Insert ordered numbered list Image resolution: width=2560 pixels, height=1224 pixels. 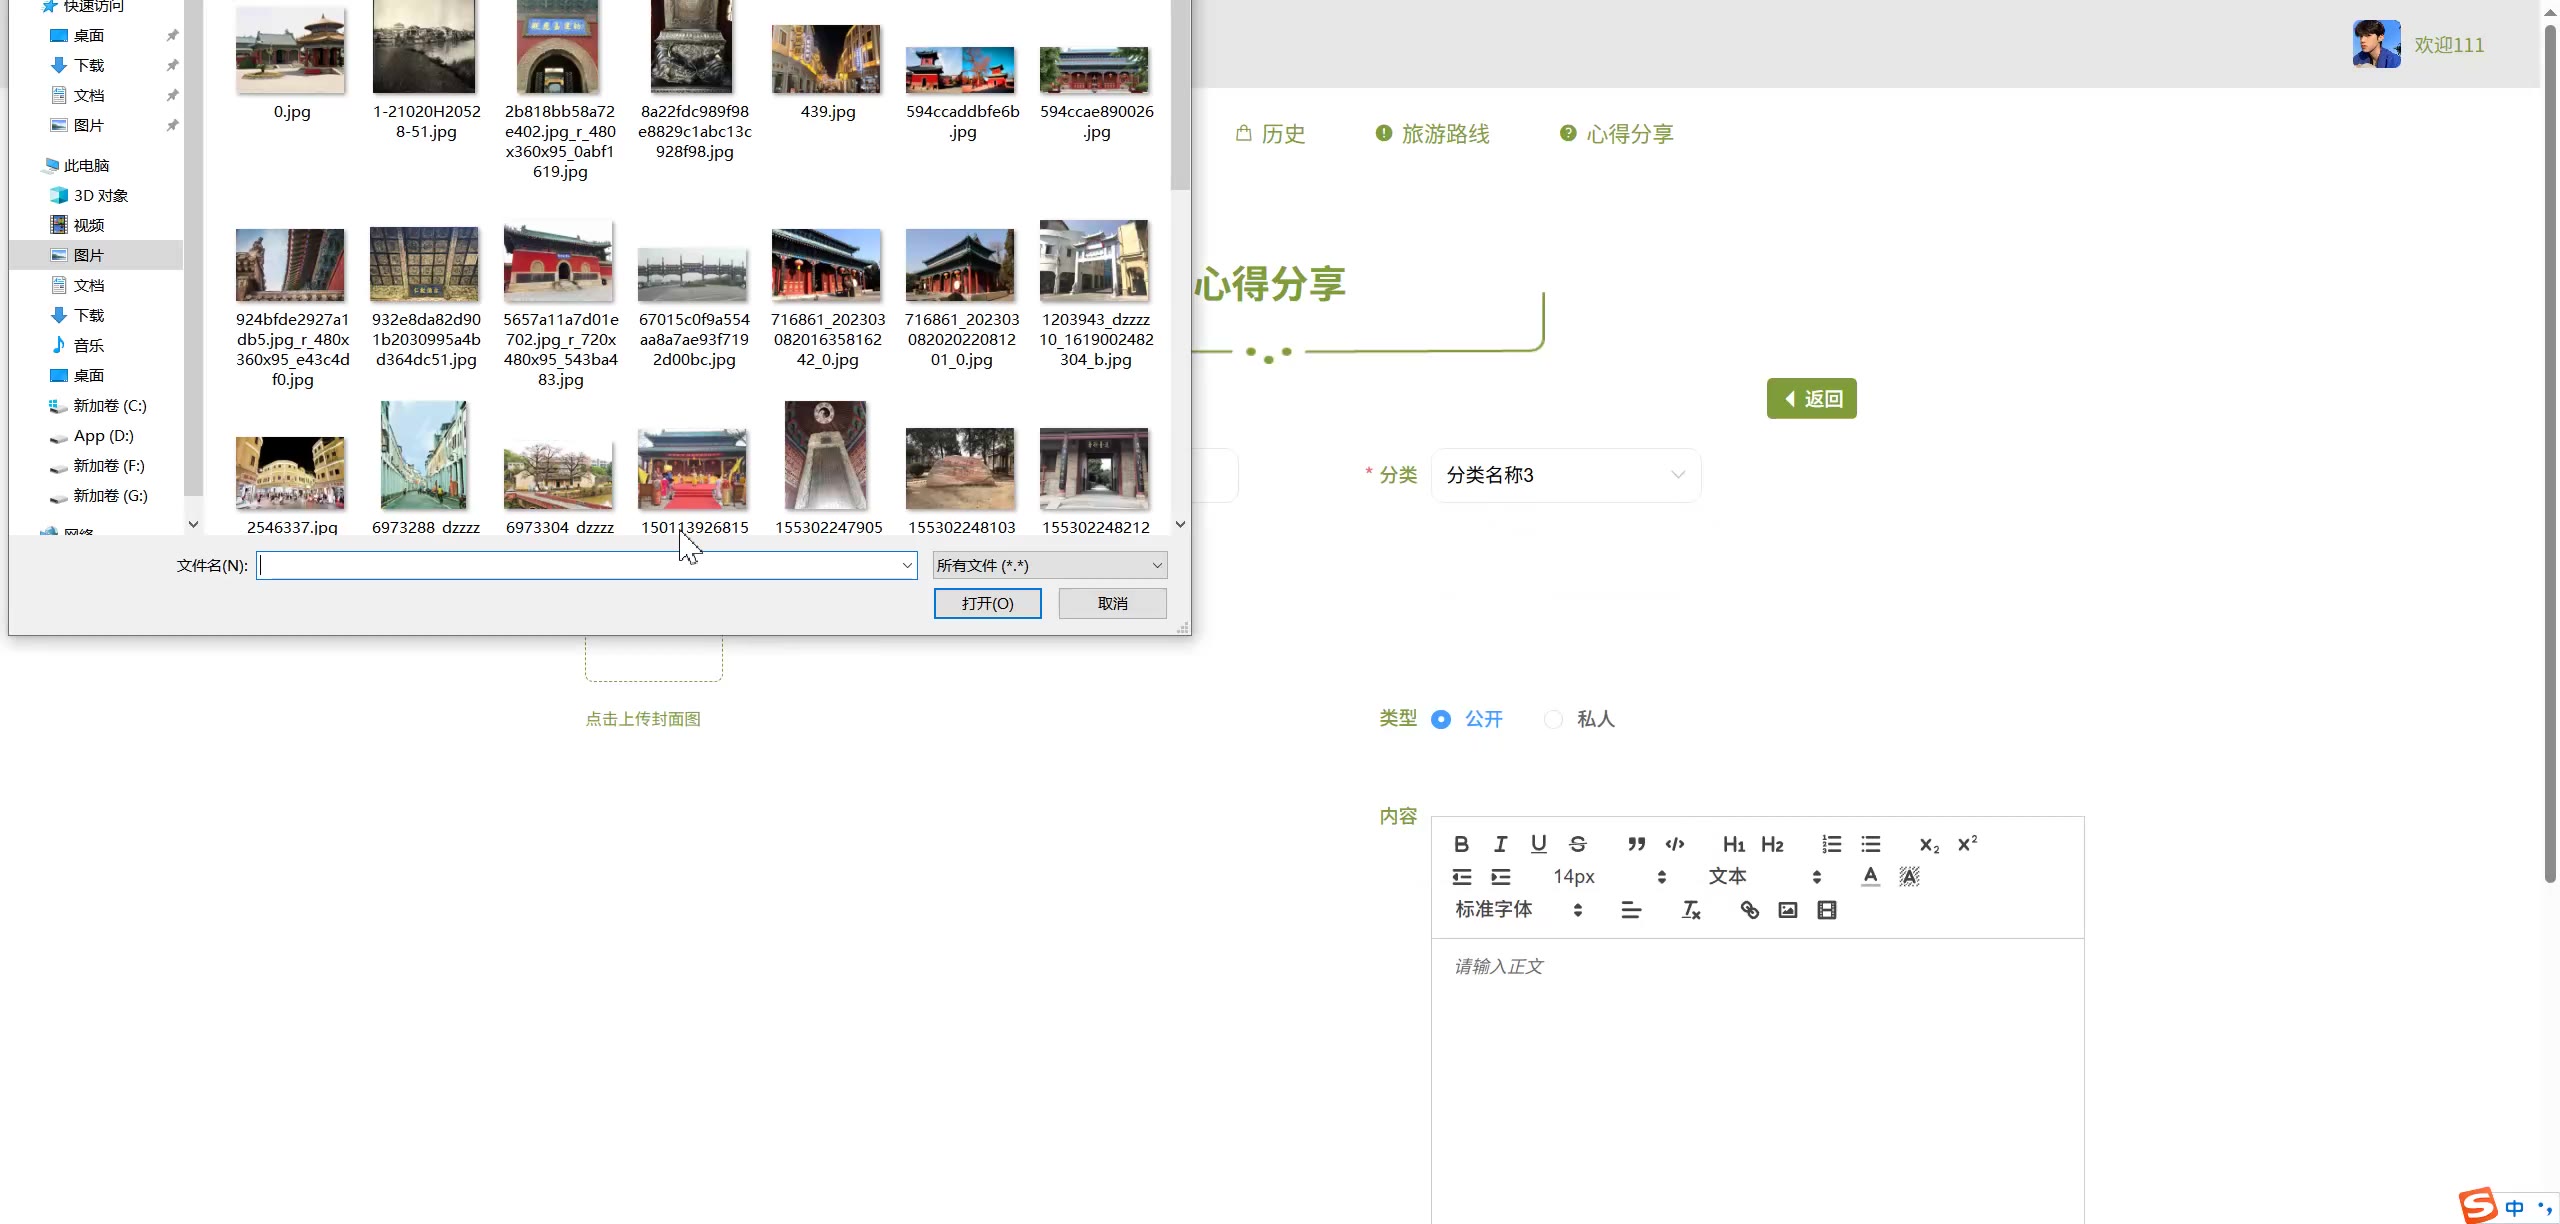tap(1831, 844)
